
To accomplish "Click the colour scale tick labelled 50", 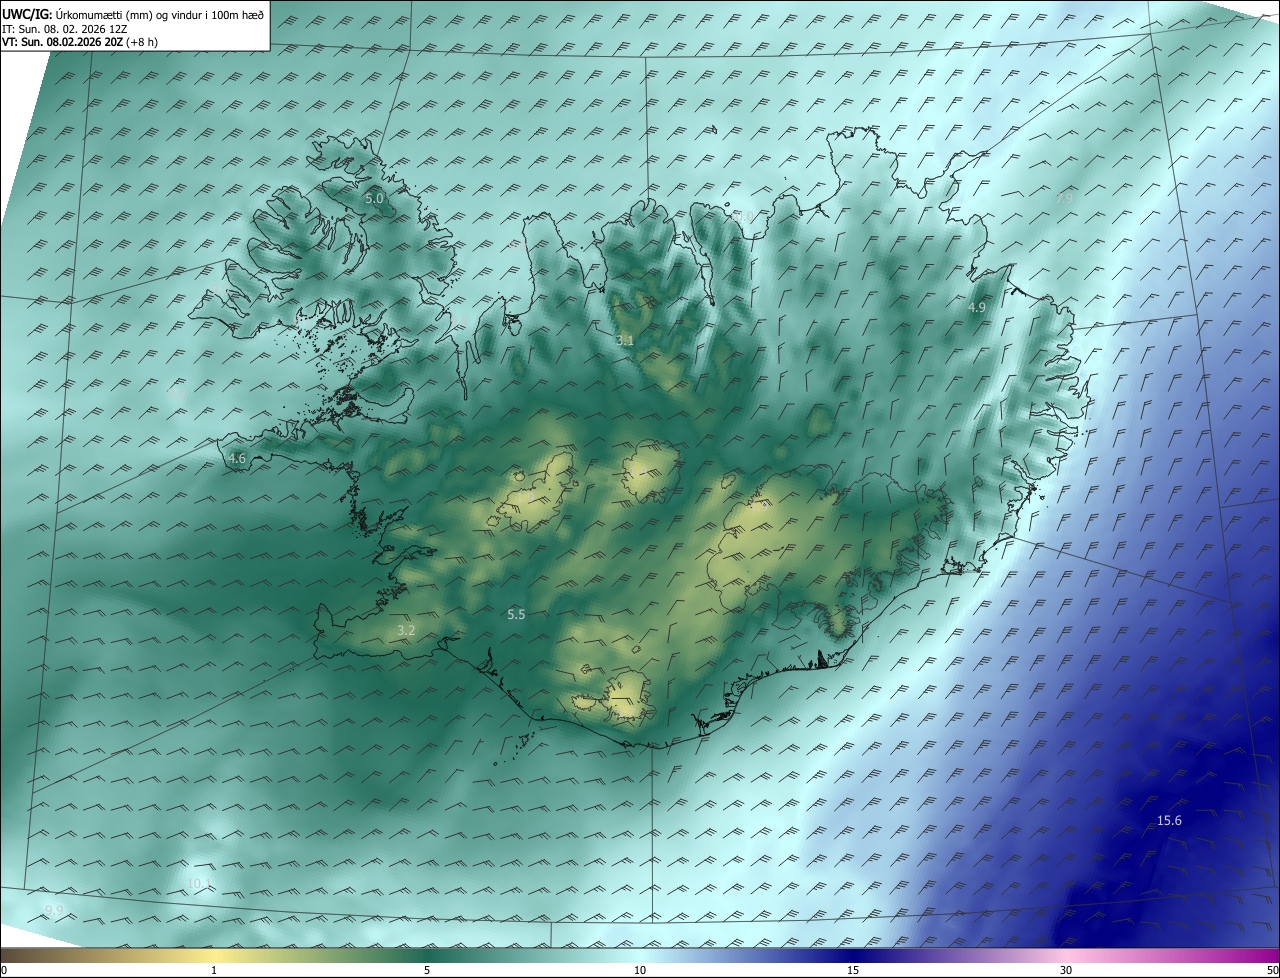I will (1272, 970).
